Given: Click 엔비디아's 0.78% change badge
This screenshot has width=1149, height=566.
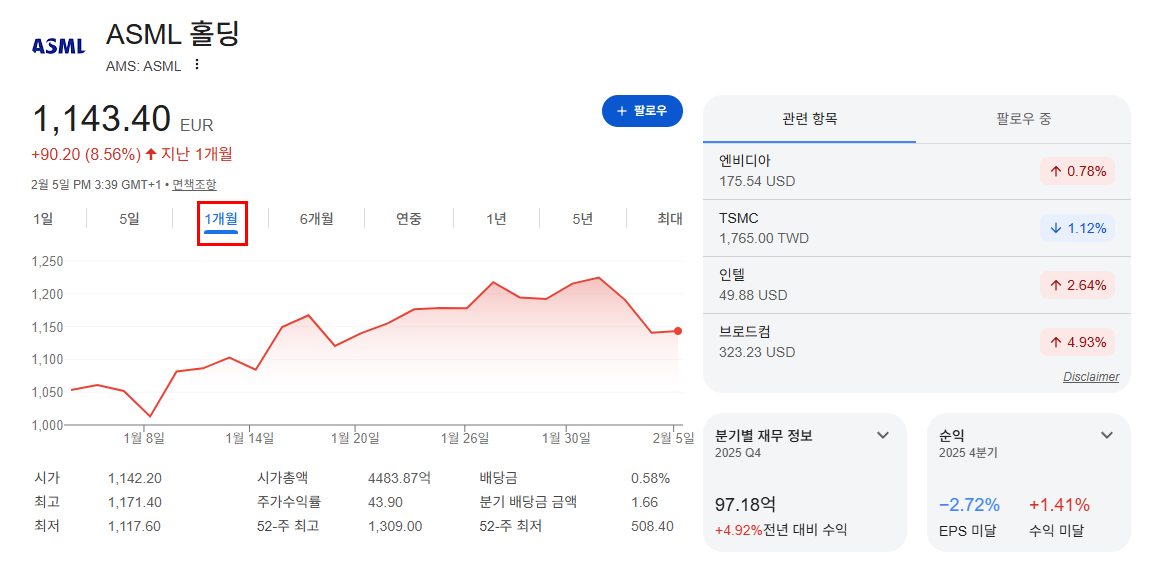Looking at the screenshot, I should [1077, 172].
